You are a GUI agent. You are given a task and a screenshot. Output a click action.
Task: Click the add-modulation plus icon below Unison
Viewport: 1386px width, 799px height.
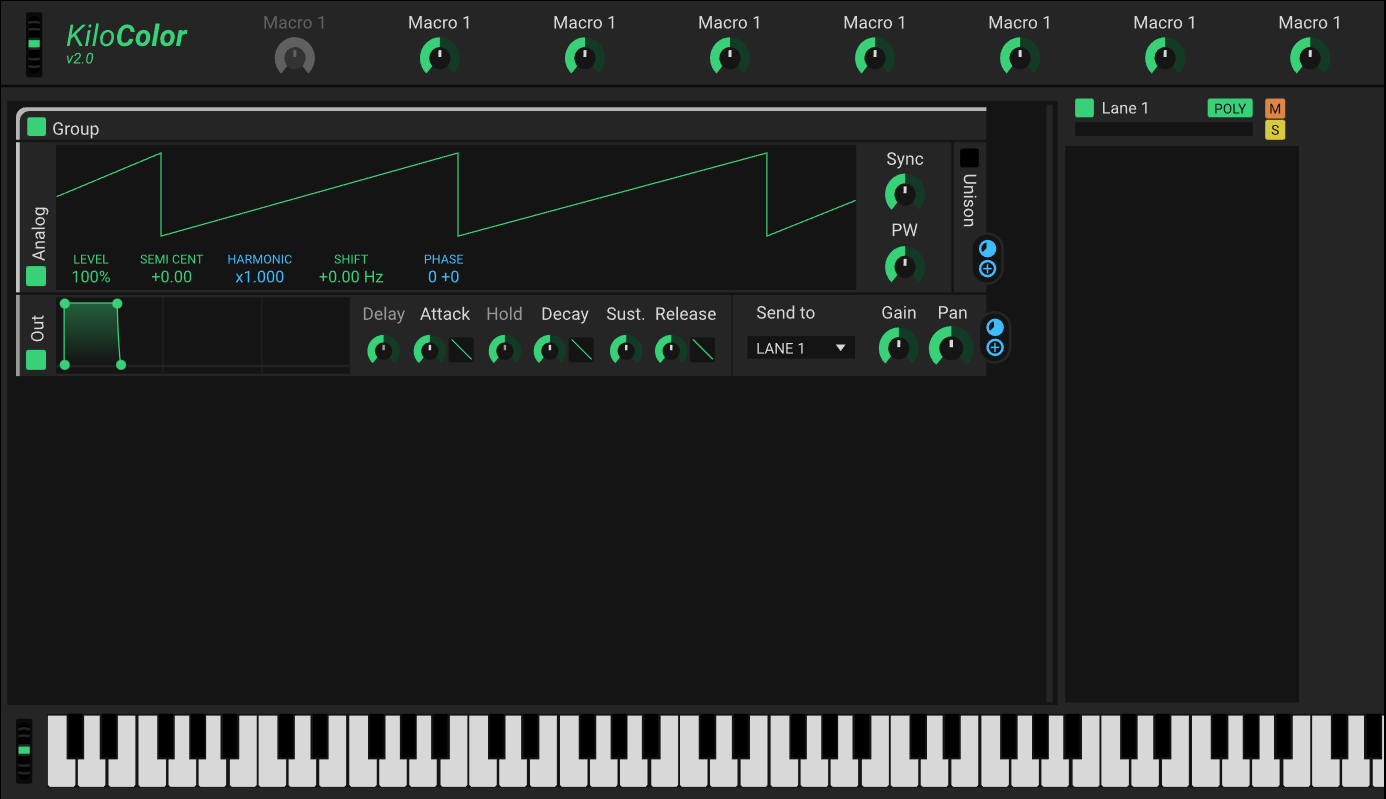pyautogui.click(x=987, y=268)
